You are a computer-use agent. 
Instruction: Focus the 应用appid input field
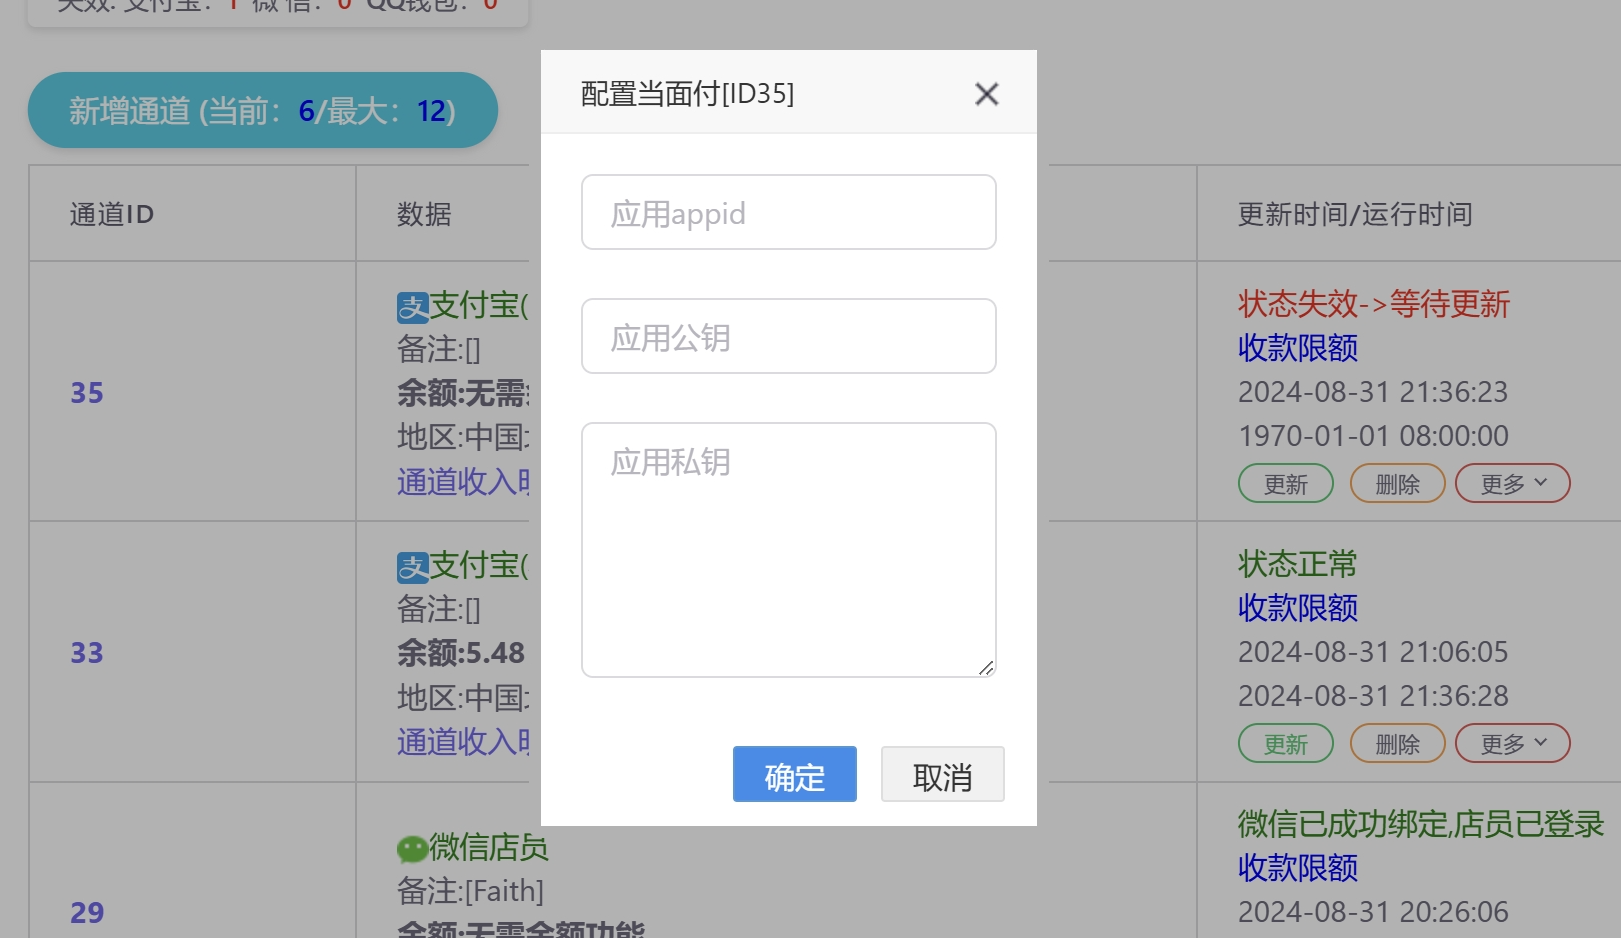[788, 212]
